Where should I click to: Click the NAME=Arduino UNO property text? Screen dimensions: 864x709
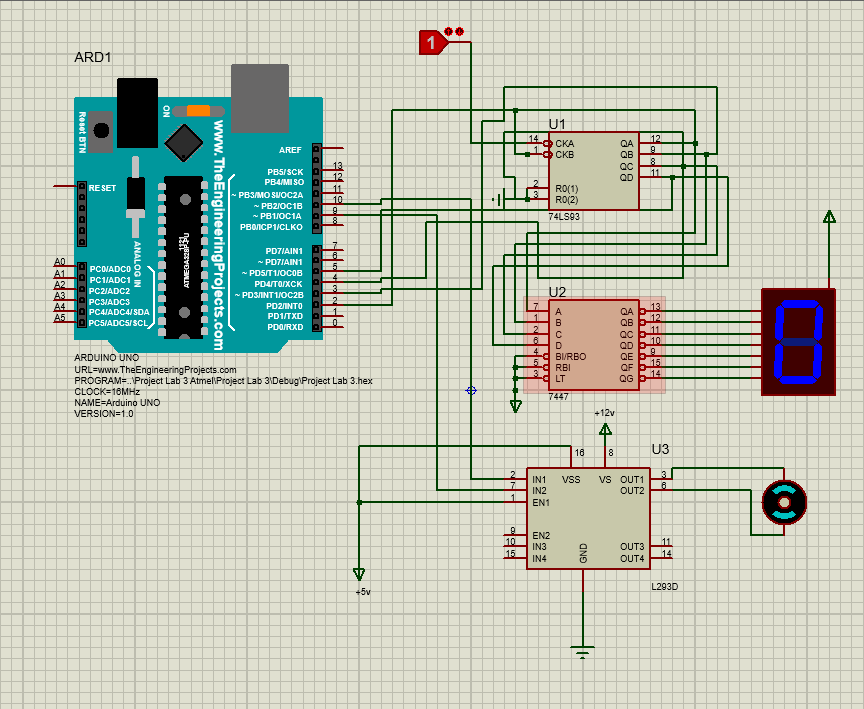117,403
